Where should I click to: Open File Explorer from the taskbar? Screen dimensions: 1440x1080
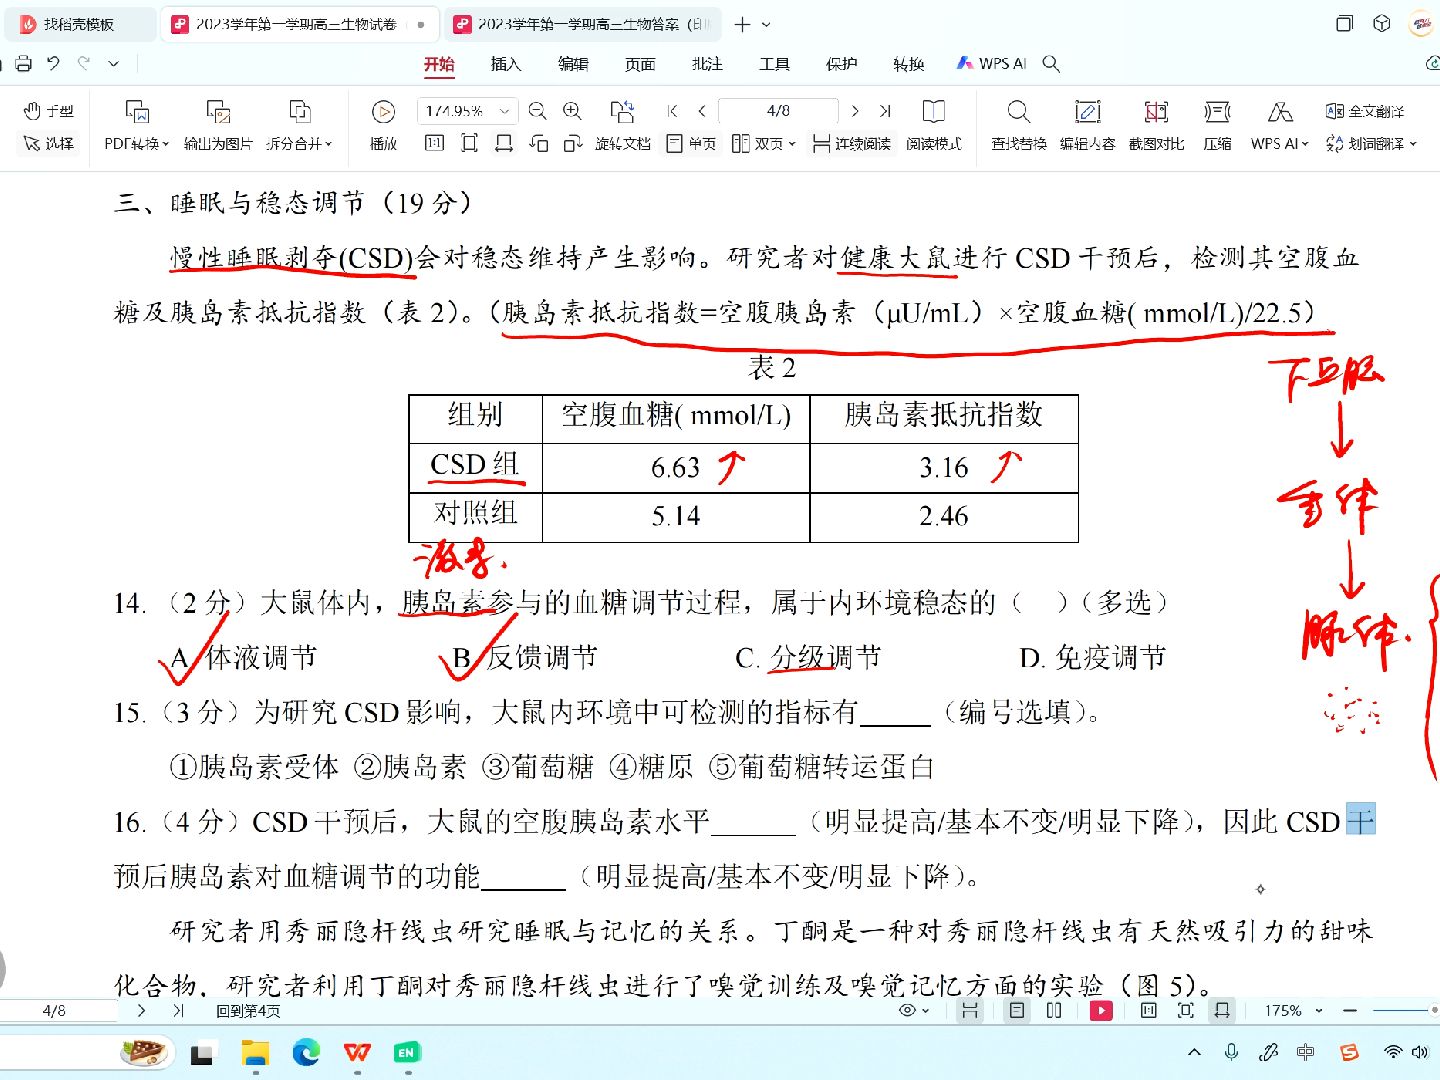pos(255,1052)
